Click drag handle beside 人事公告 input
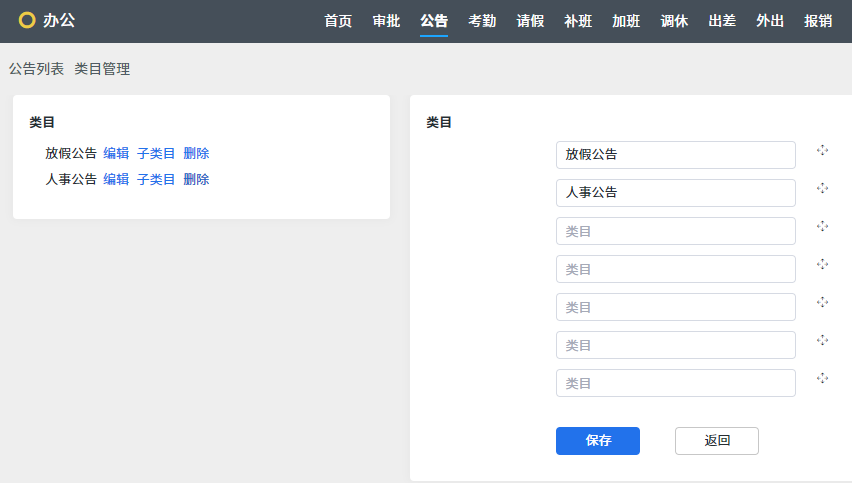This screenshot has width=852, height=483. [822, 188]
